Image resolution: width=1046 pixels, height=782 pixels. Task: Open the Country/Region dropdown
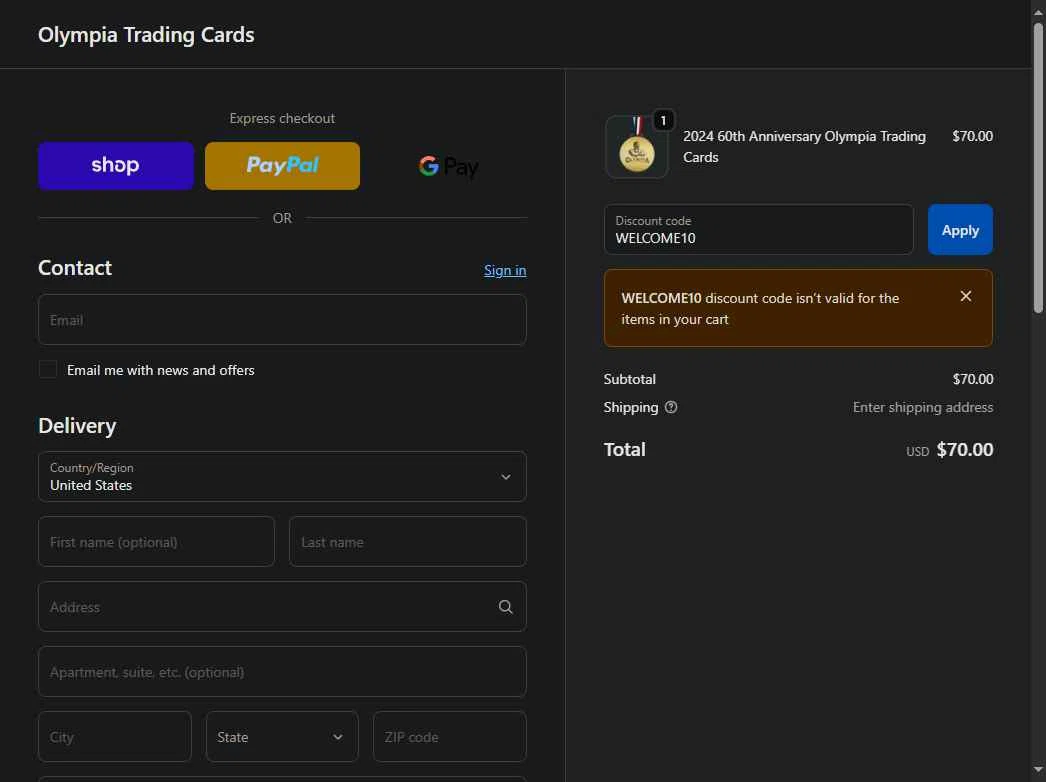[282, 476]
